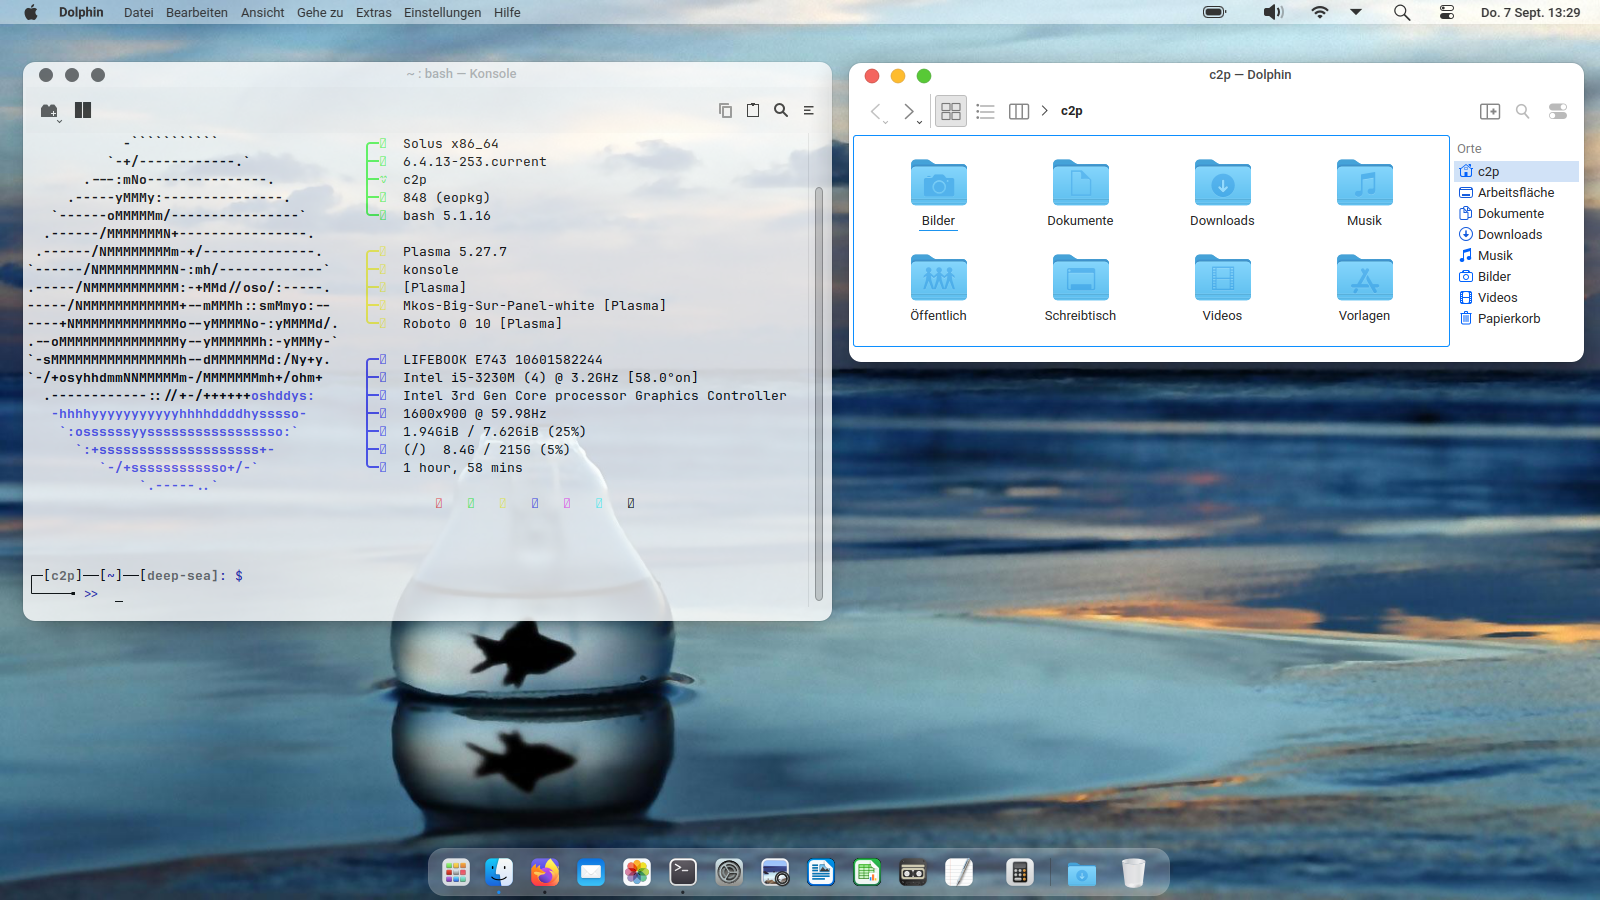The image size is (1600, 900).
Task: Open the Bearbeiten menu
Action: coord(197,12)
